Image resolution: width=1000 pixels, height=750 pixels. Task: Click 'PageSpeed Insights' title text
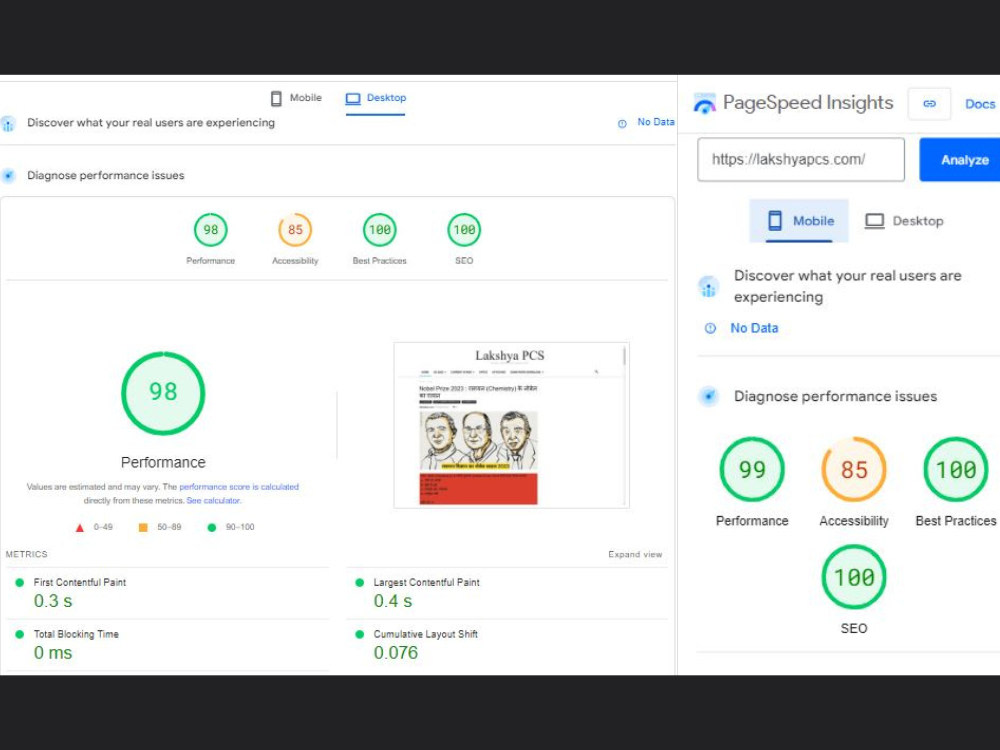(807, 103)
